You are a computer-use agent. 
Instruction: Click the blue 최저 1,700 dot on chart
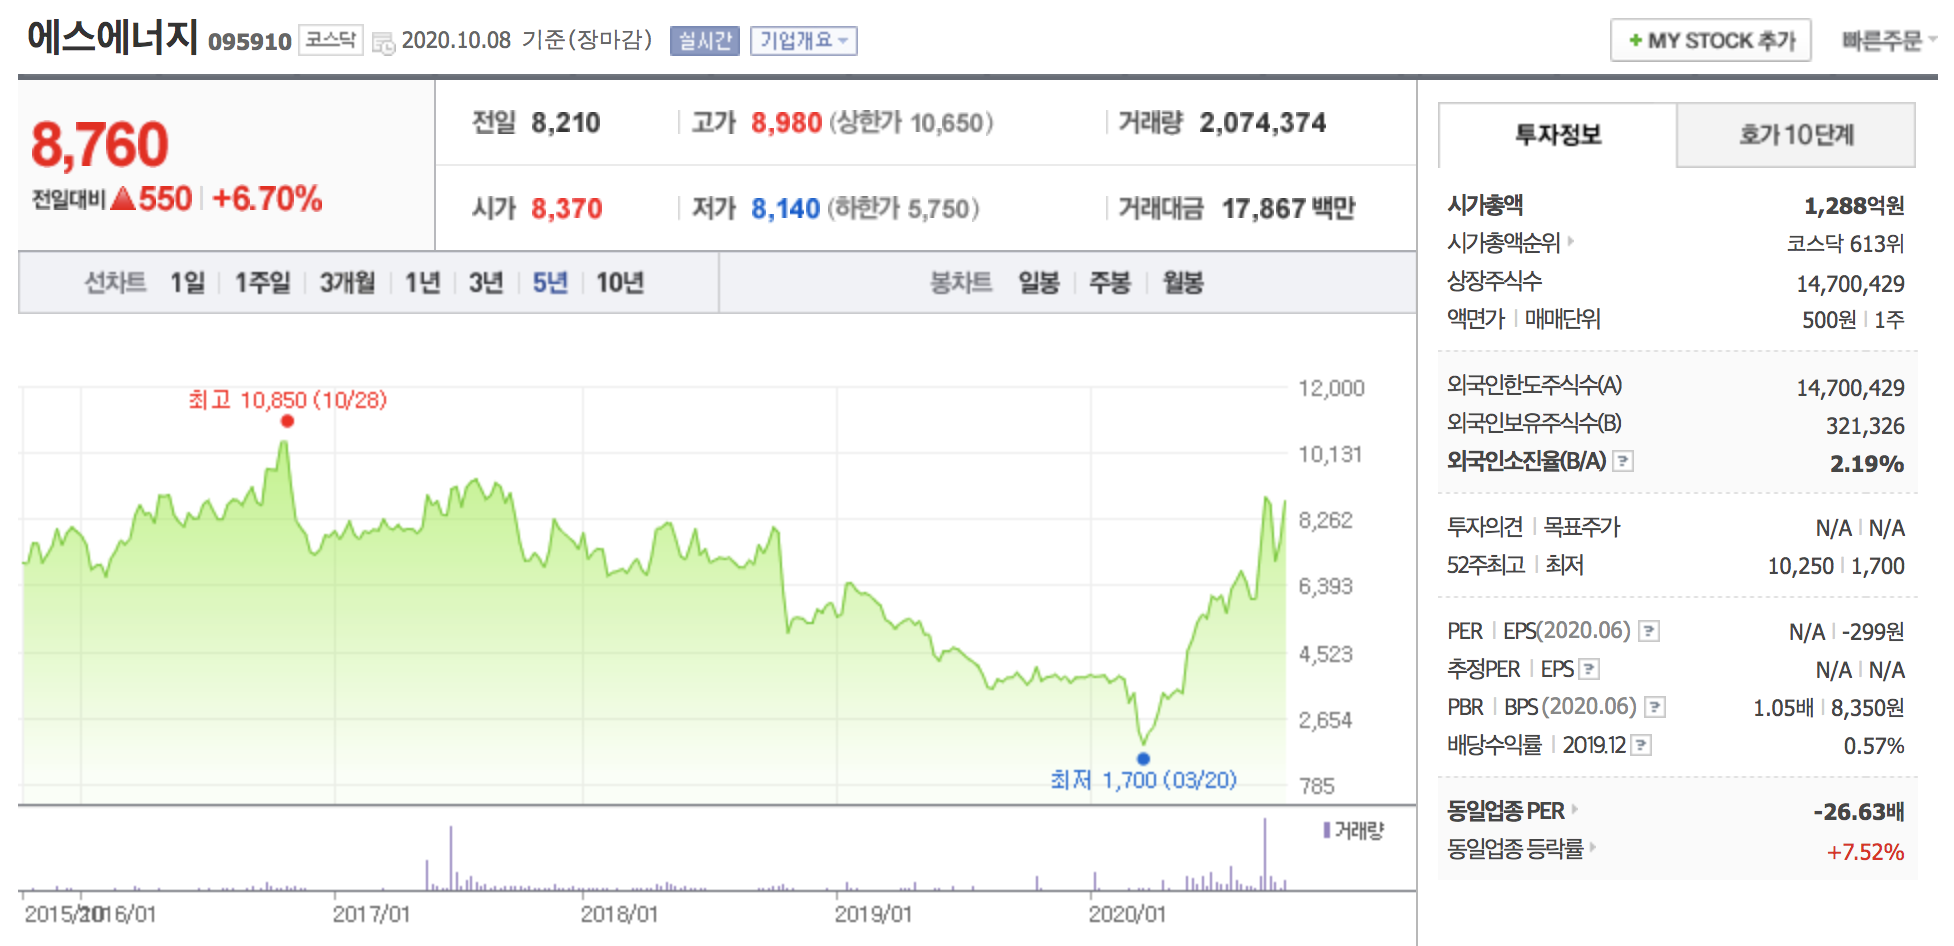[1143, 759]
